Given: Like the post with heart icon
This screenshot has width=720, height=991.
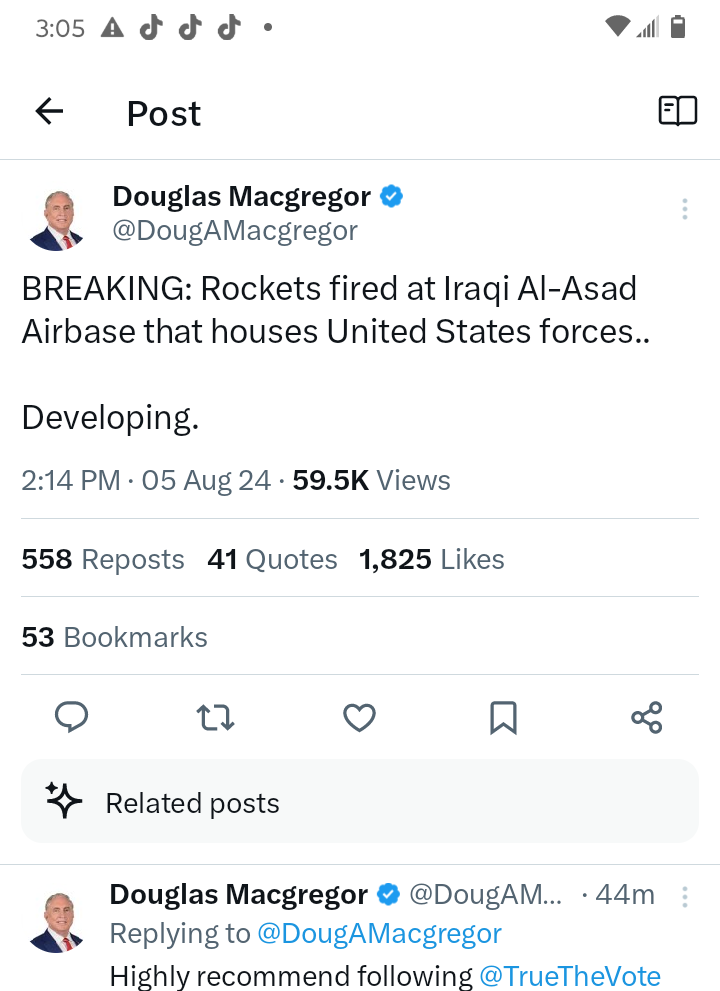Looking at the screenshot, I should [x=359, y=717].
